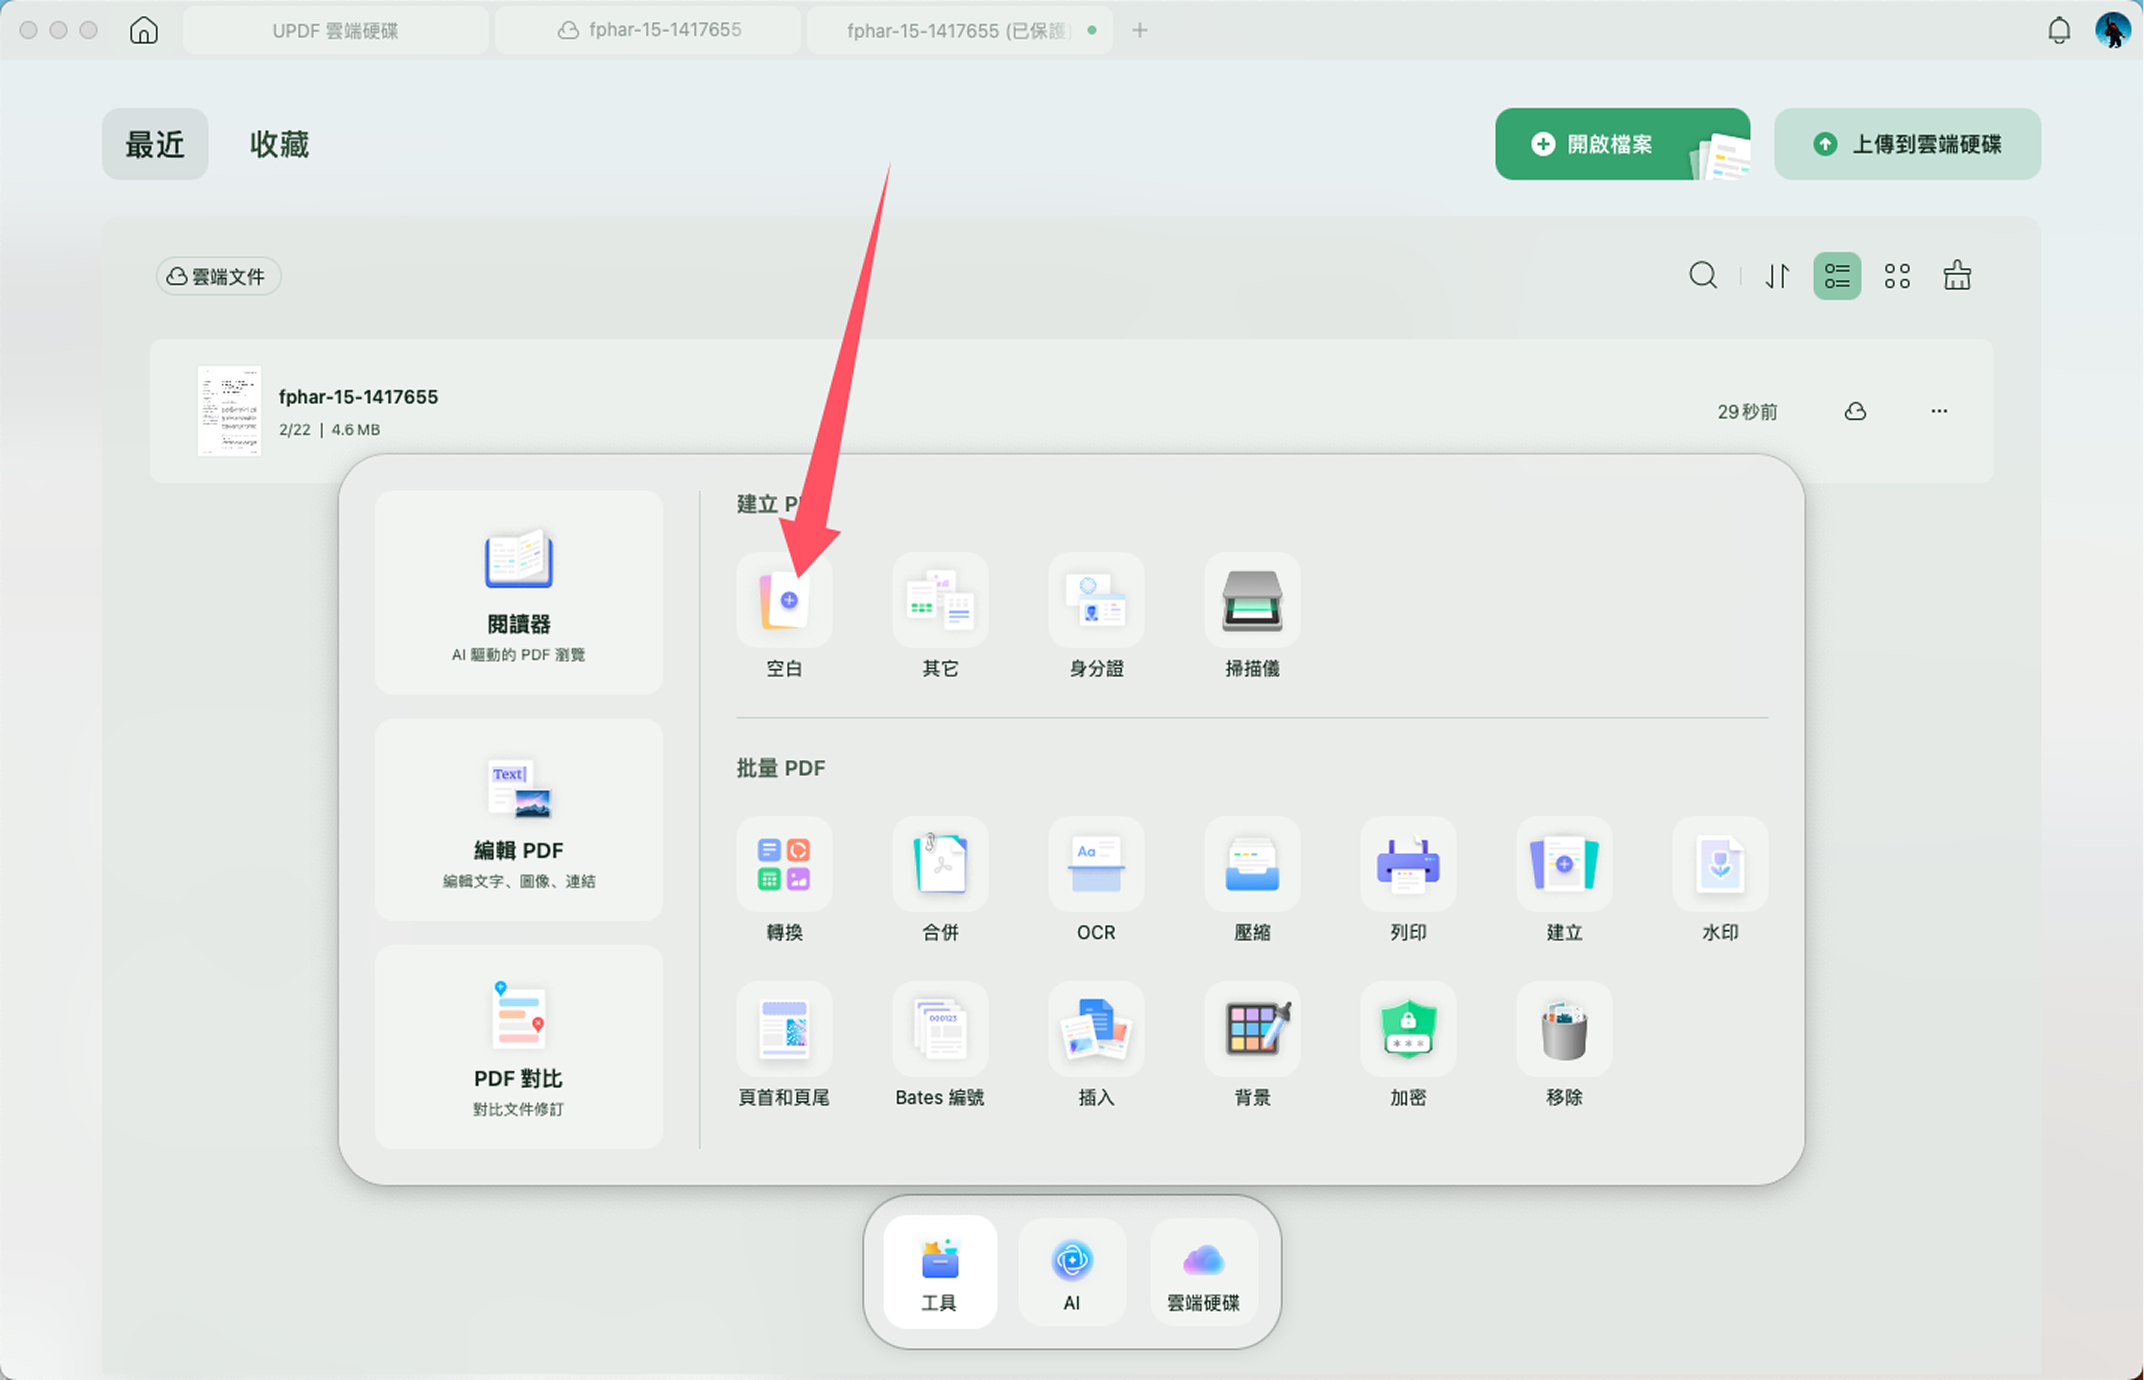The height and width of the screenshot is (1380, 2144).
Task: Open batch 水印 watermark tool
Action: coord(1720,864)
